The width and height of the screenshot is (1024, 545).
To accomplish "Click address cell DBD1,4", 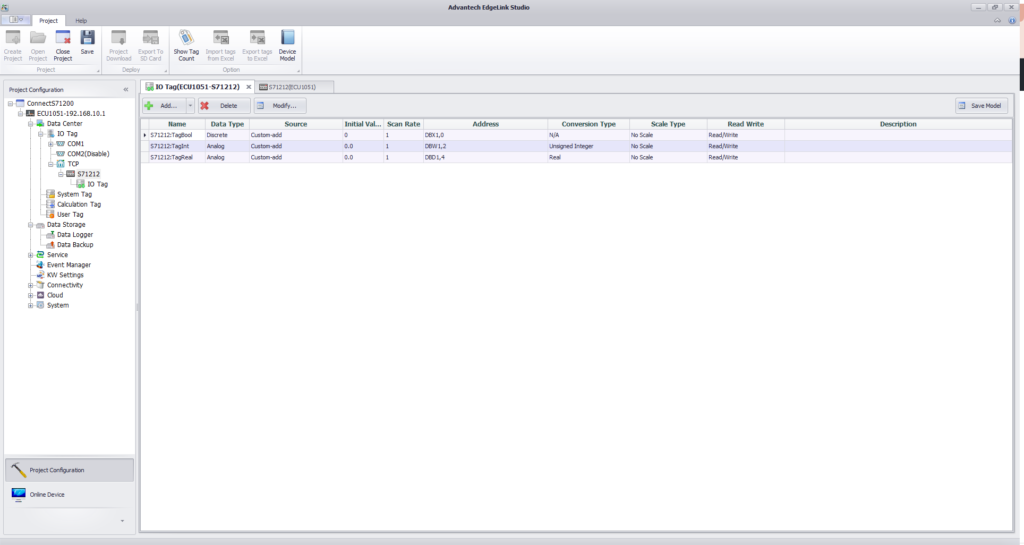I will [x=485, y=157].
